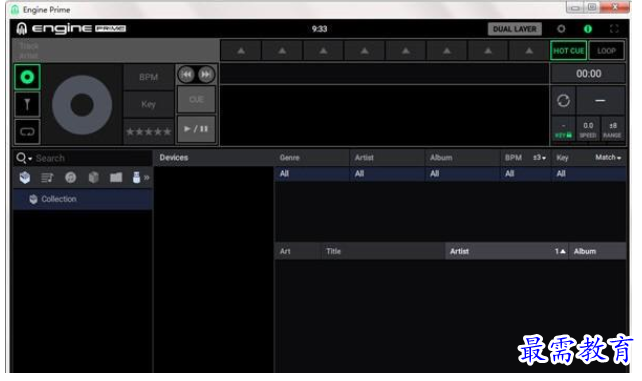The width and height of the screenshot is (642, 381).
Task: Sort track list by Album column
Action: (597, 251)
